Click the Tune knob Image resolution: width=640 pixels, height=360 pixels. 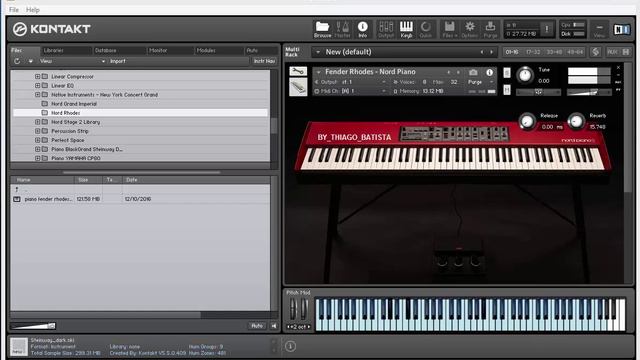pyautogui.click(x=525, y=75)
